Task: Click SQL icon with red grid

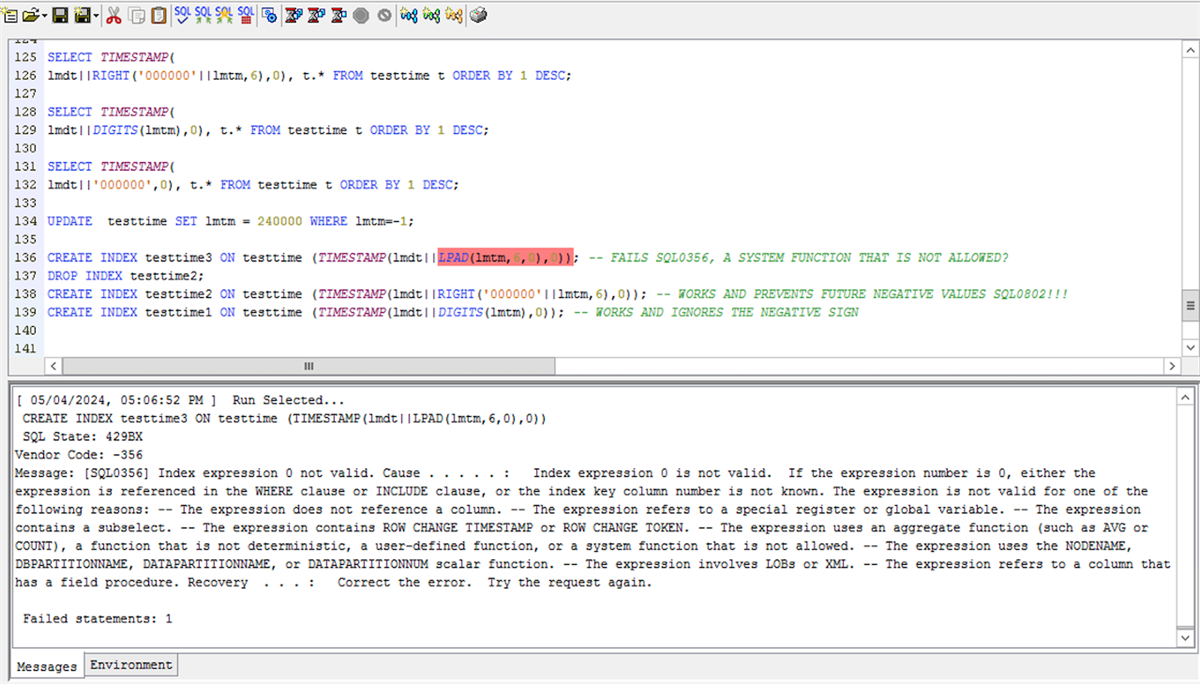Action: pos(245,15)
